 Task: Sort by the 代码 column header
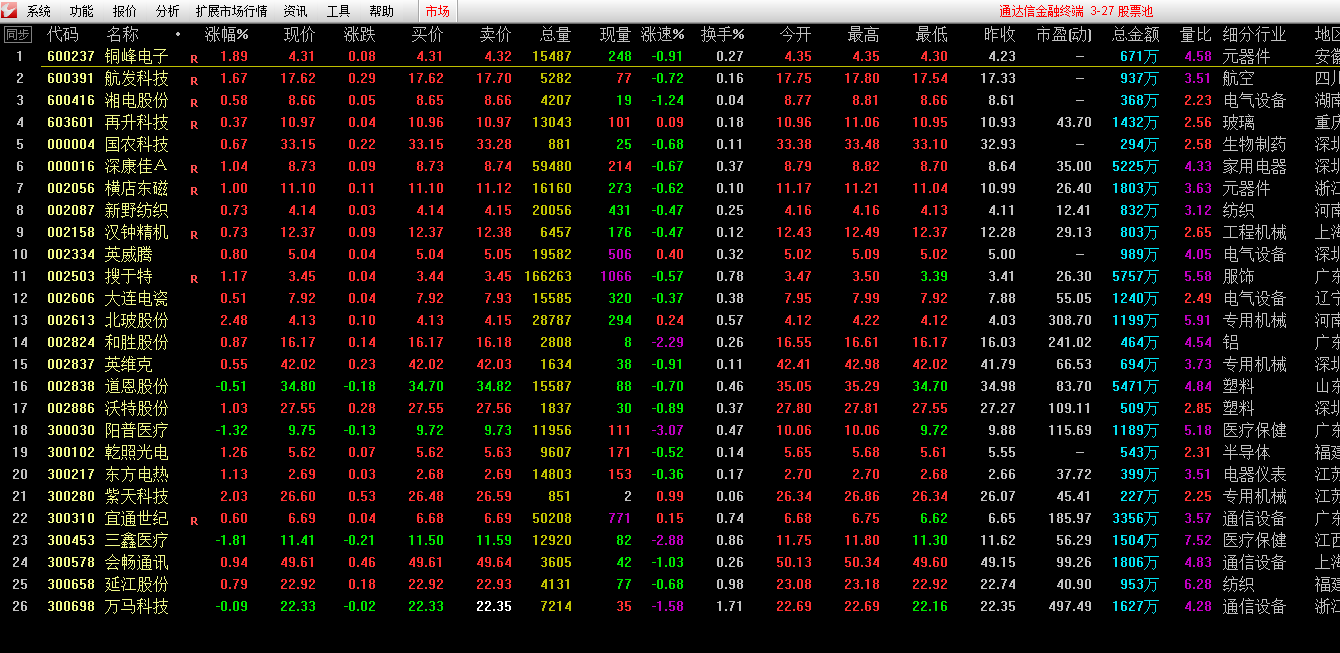(63, 34)
